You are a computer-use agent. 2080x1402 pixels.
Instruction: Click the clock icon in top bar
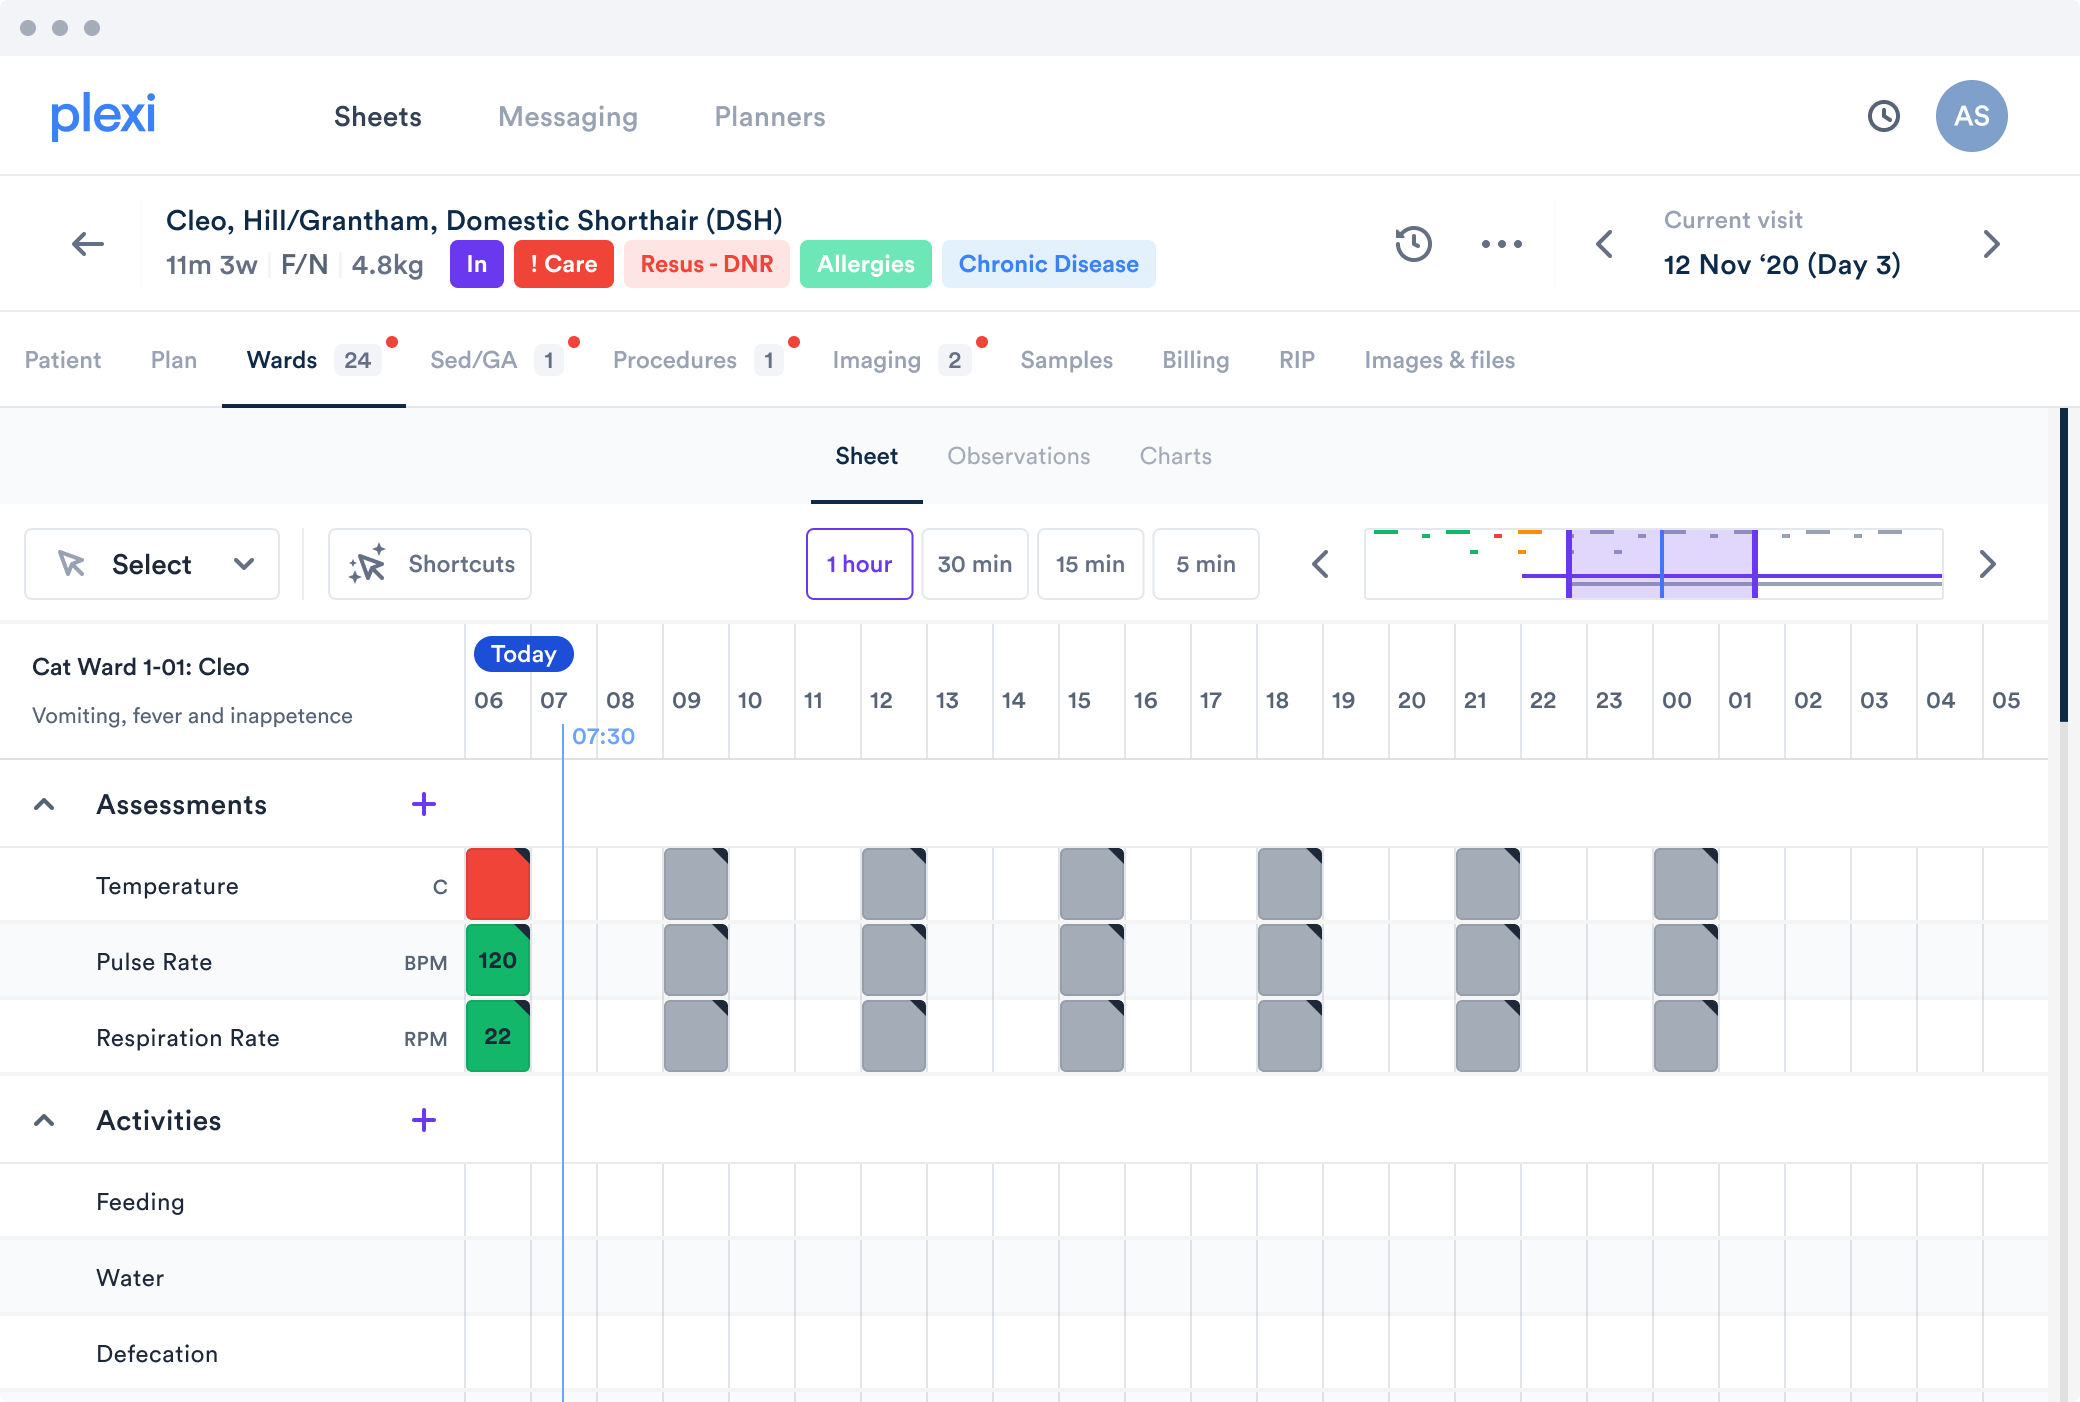(1883, 116)
